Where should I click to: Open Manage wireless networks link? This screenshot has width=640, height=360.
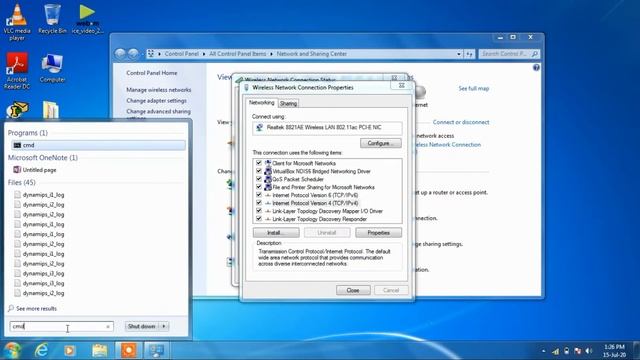pos(158,90)
